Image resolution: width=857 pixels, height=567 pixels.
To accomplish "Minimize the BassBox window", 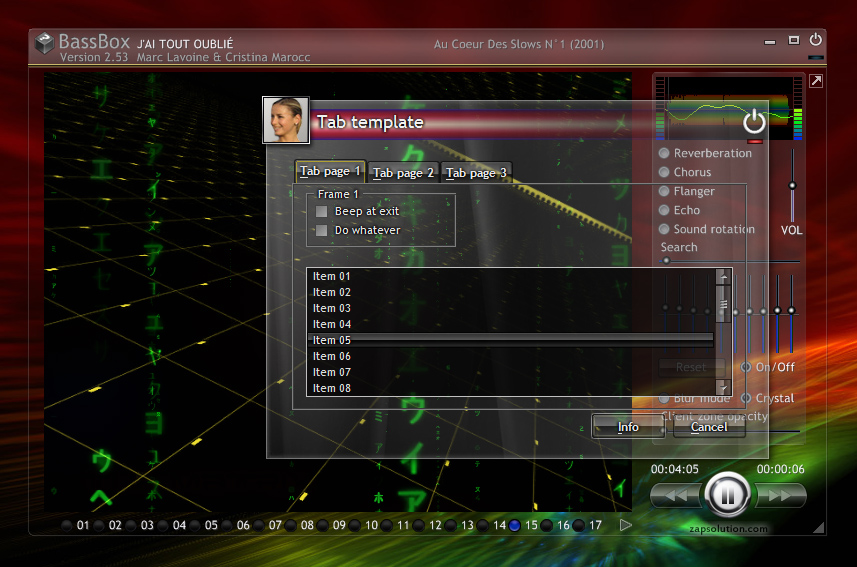I will coord(770,41).
